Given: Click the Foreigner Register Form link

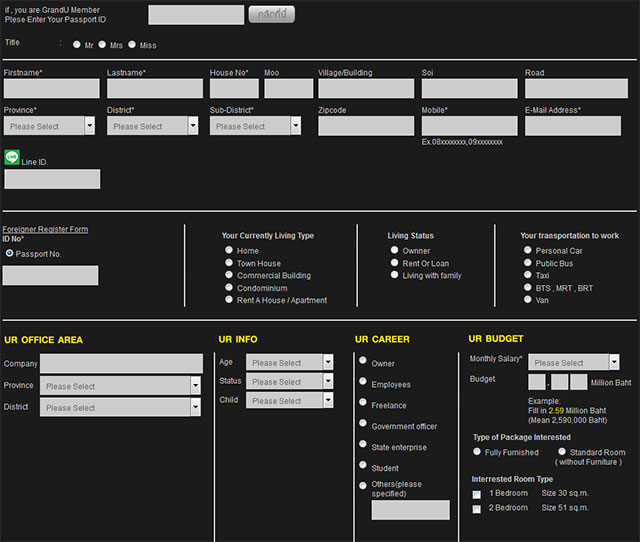Looking at the screenshot, I should pos(45,229).
